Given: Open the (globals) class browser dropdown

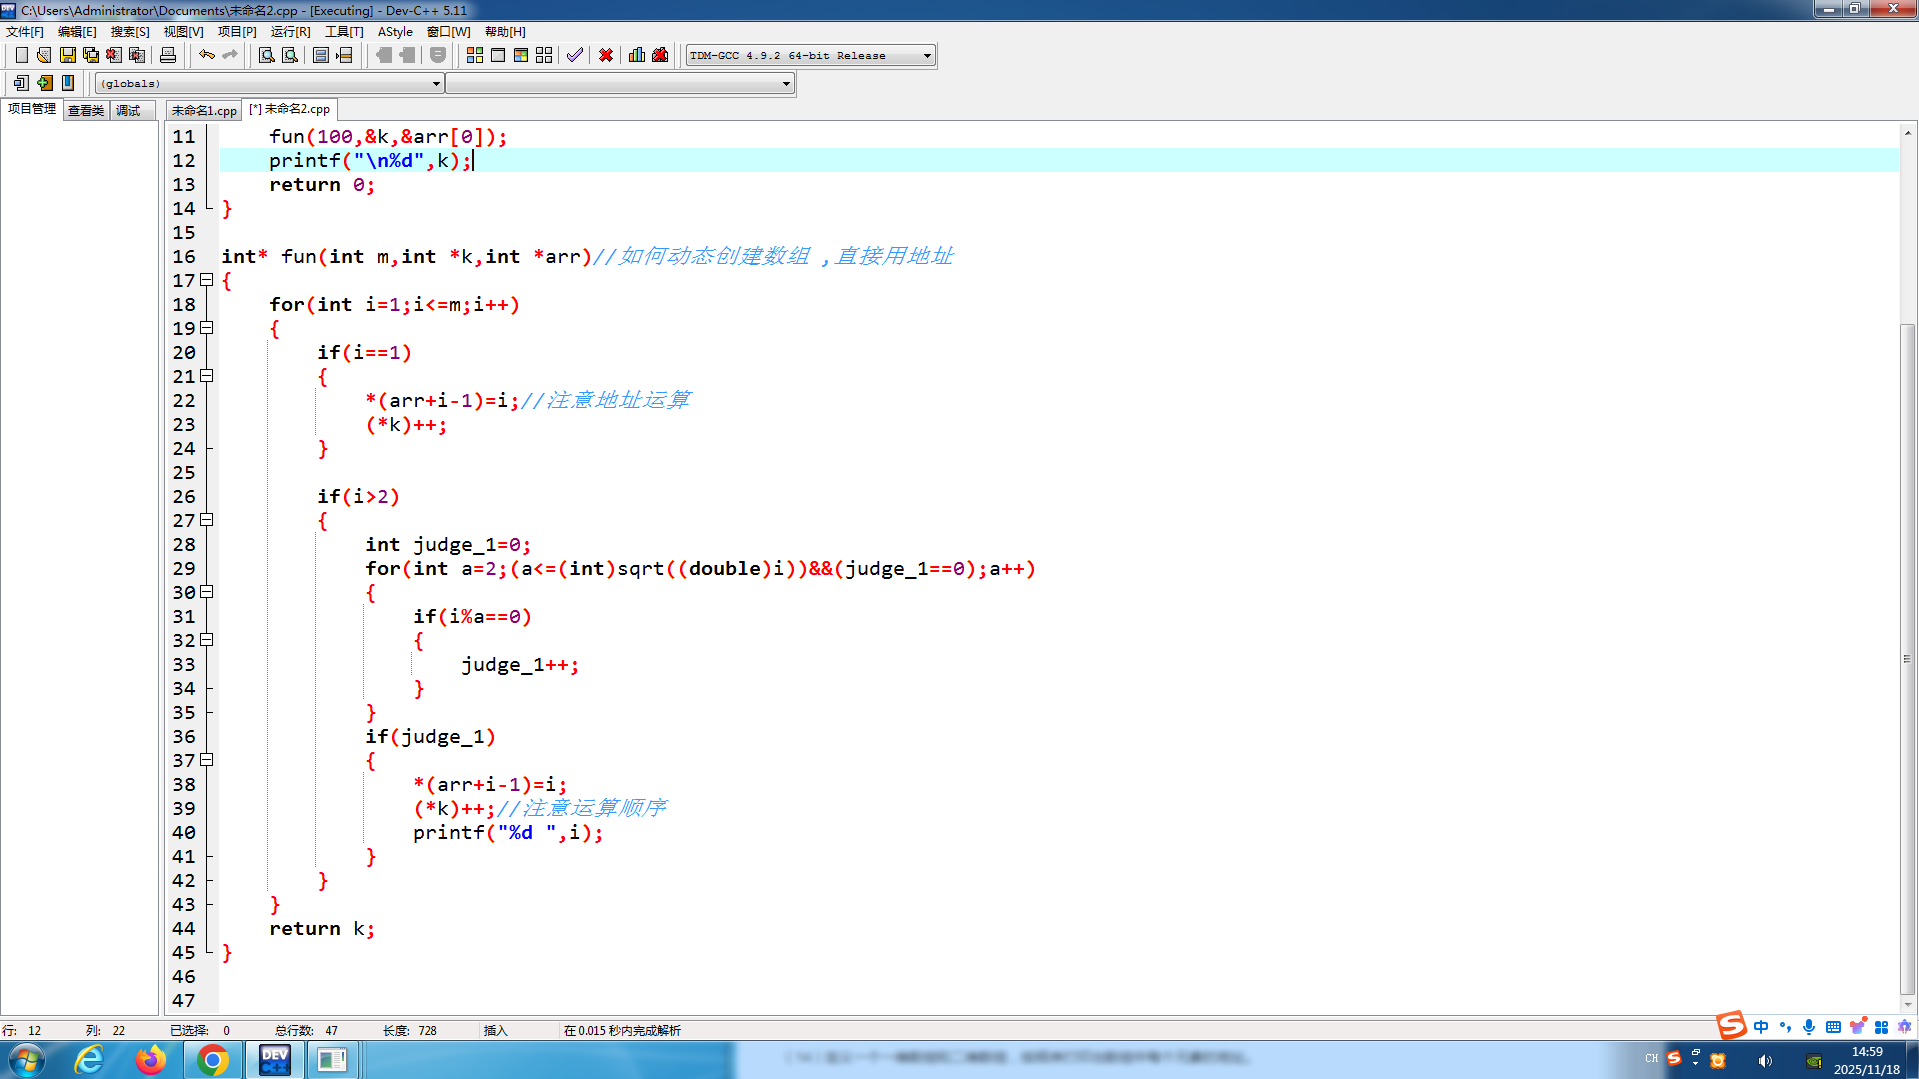Looking at the screenshot, I should click(x=269, y=84).
